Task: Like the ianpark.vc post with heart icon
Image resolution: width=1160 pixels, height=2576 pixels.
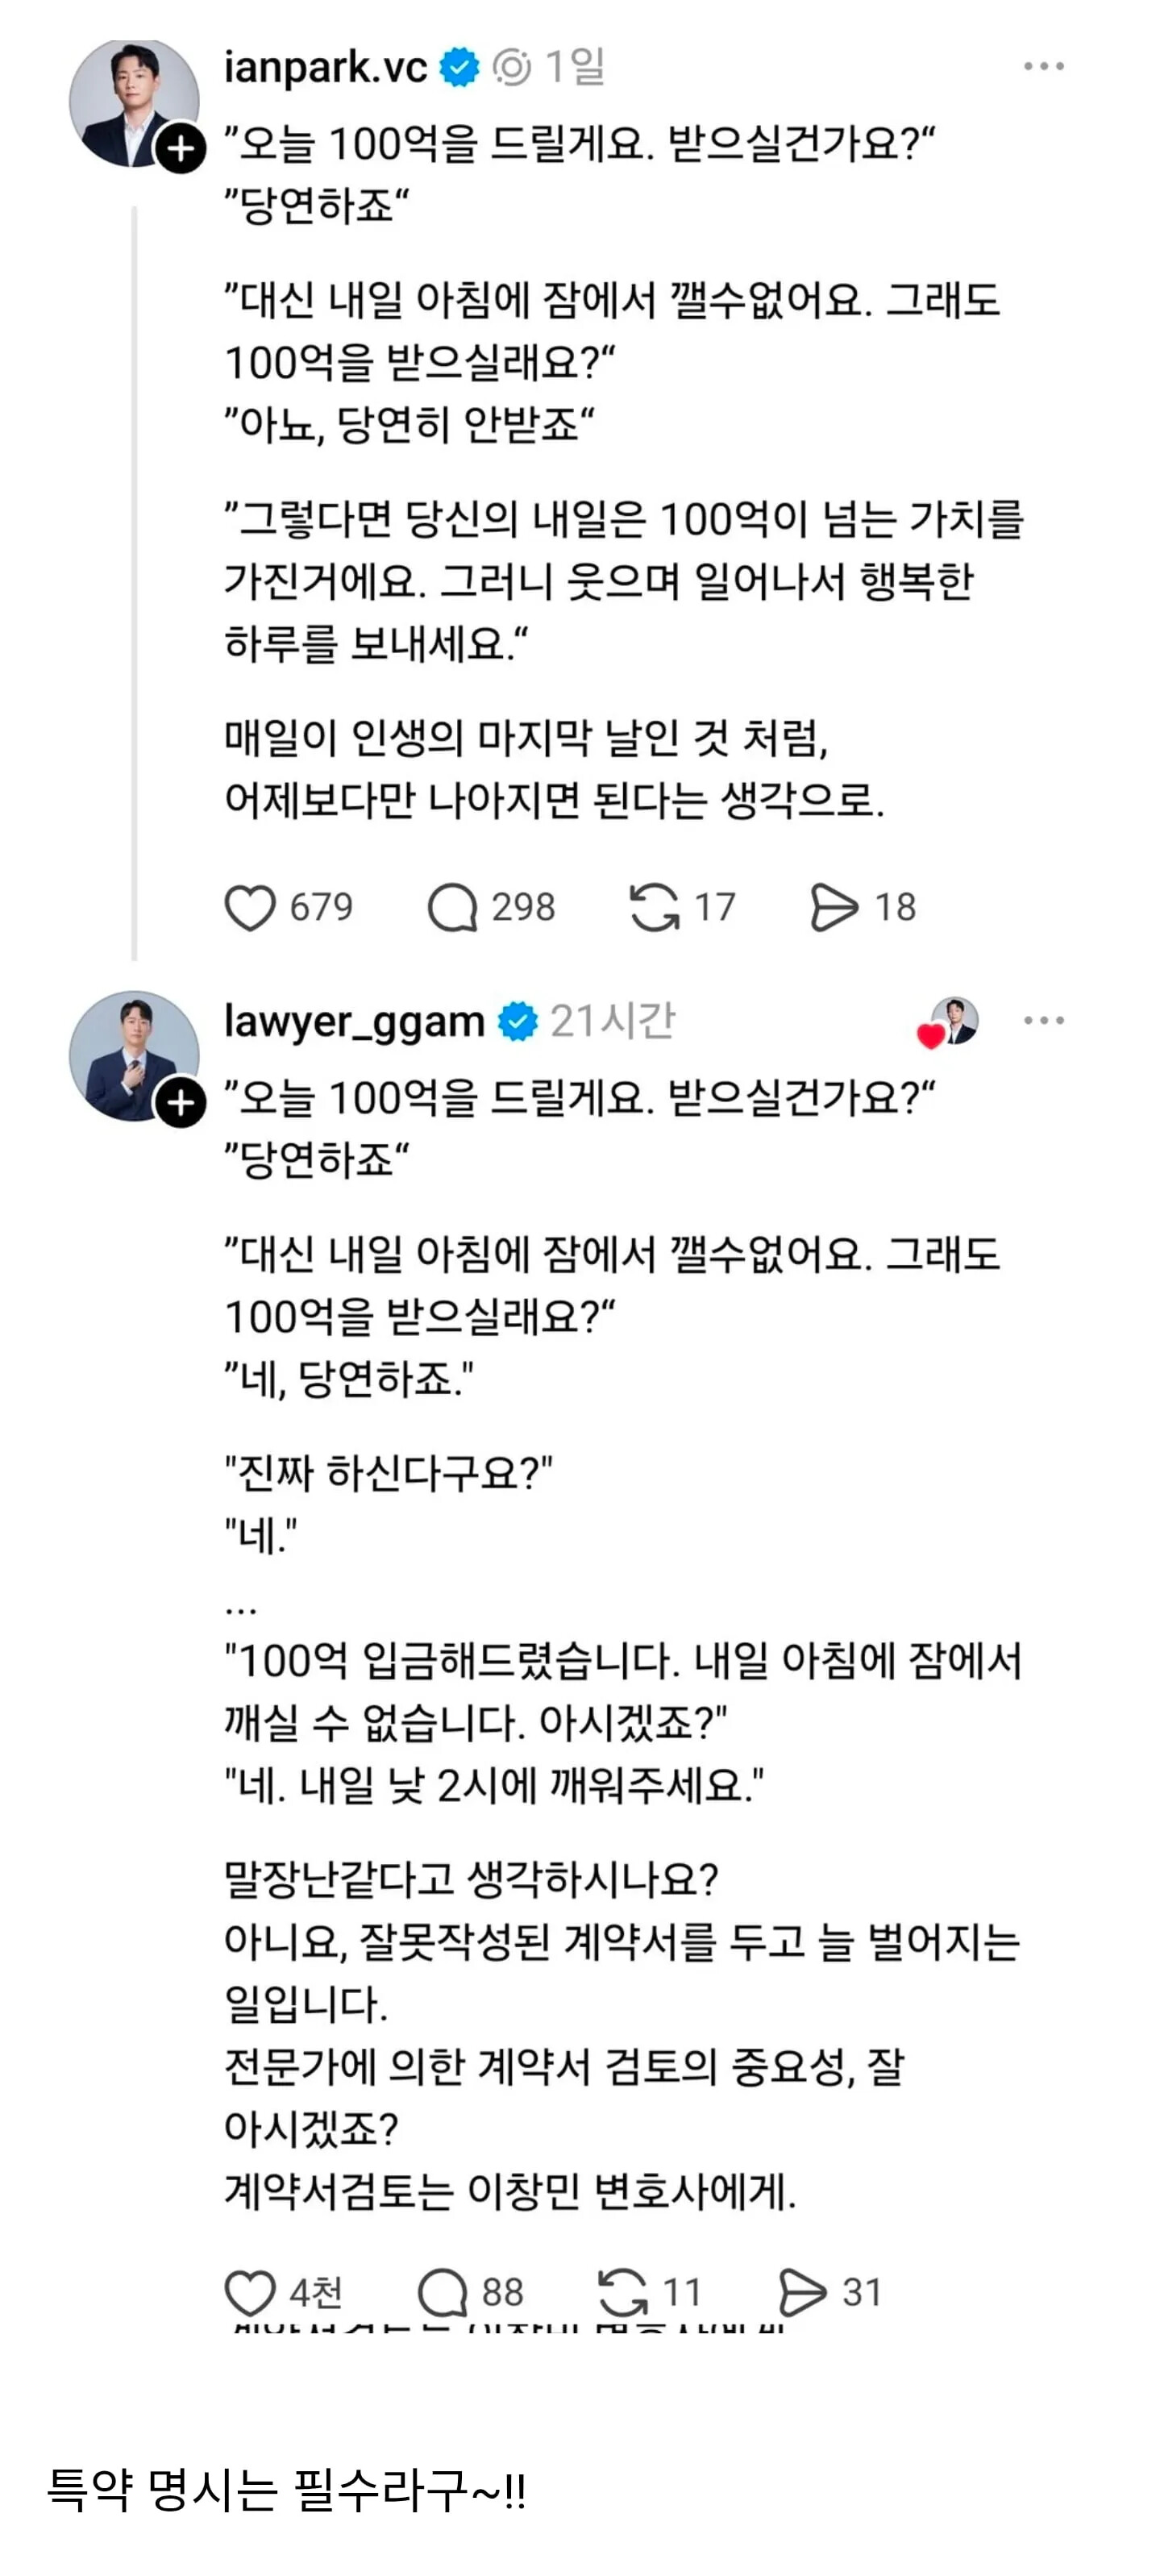Action: coord(249,908)
